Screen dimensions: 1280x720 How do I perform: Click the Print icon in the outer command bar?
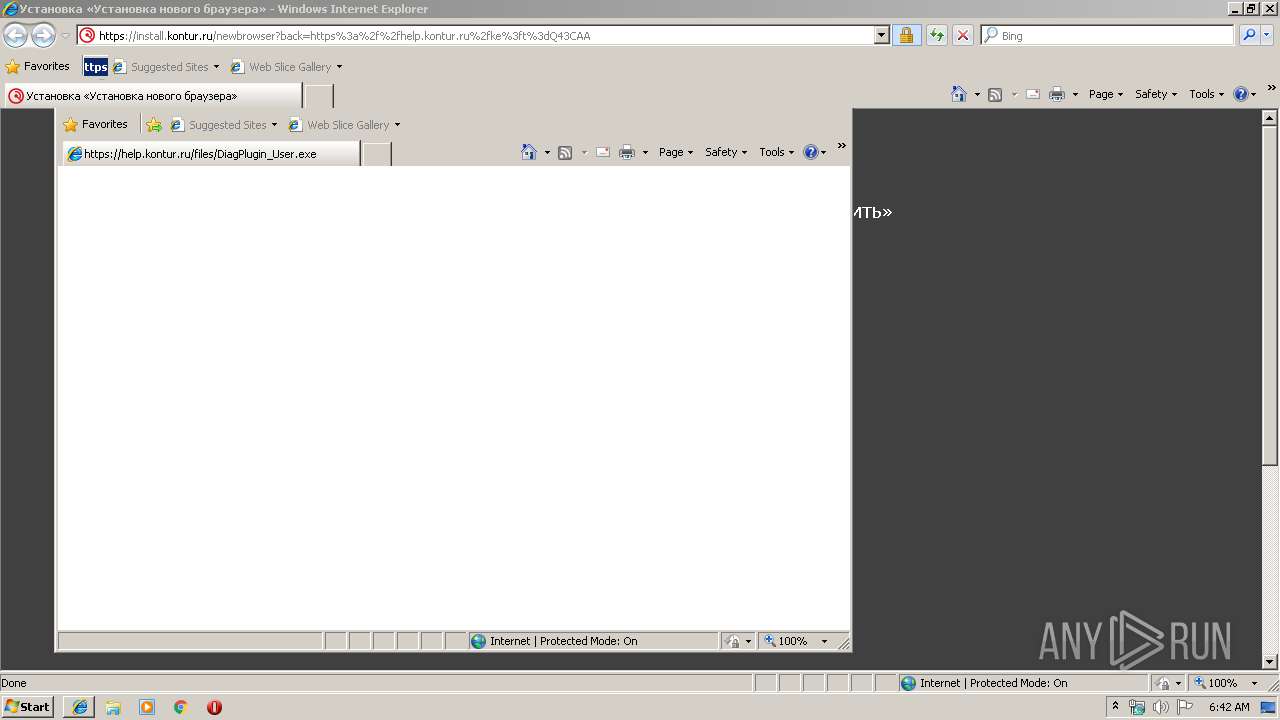1057,94
